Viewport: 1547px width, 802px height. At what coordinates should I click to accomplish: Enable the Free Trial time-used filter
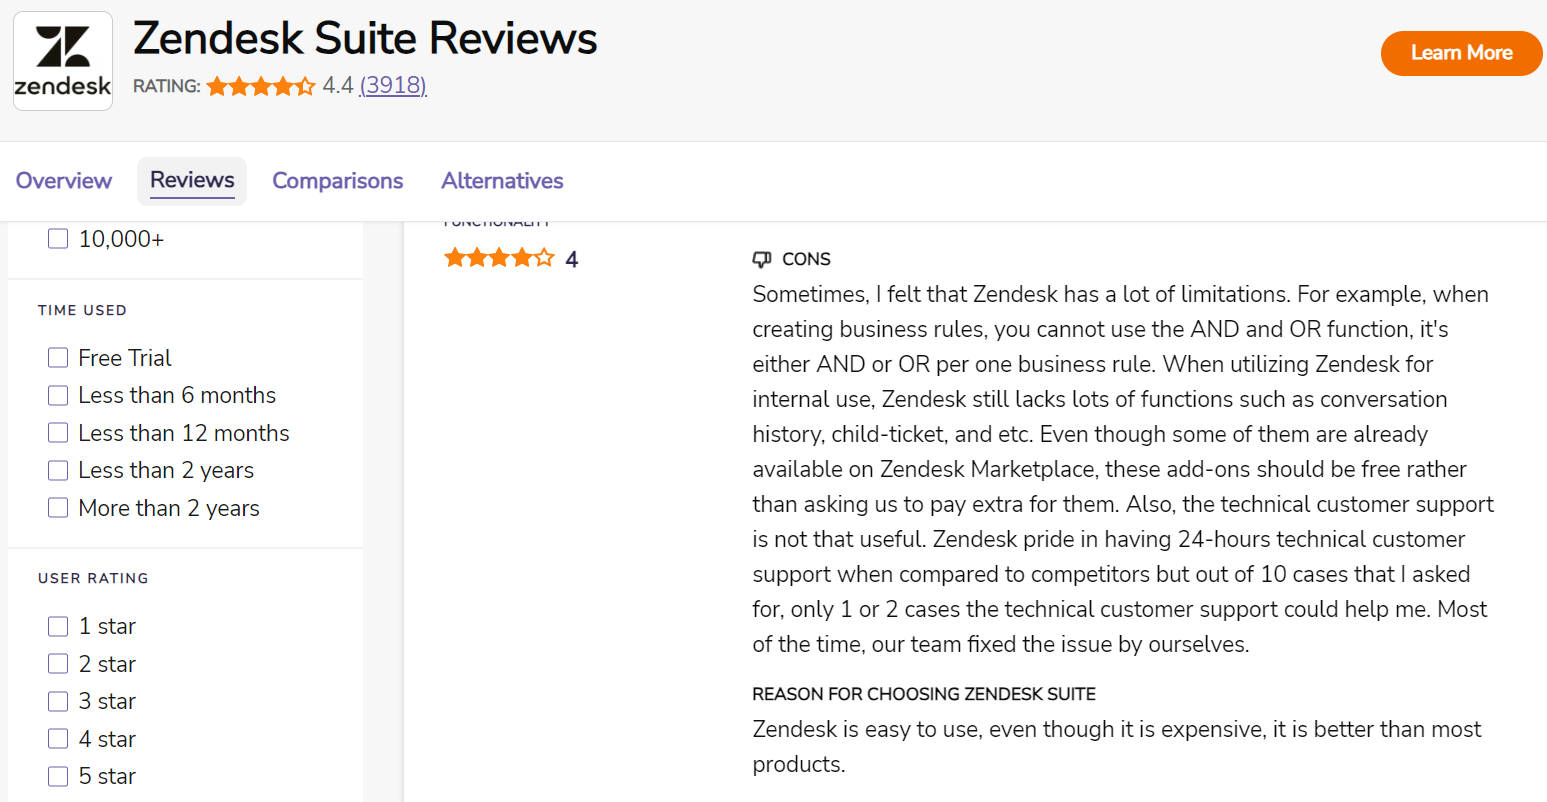pyautogui.click(x=57, y=357)
